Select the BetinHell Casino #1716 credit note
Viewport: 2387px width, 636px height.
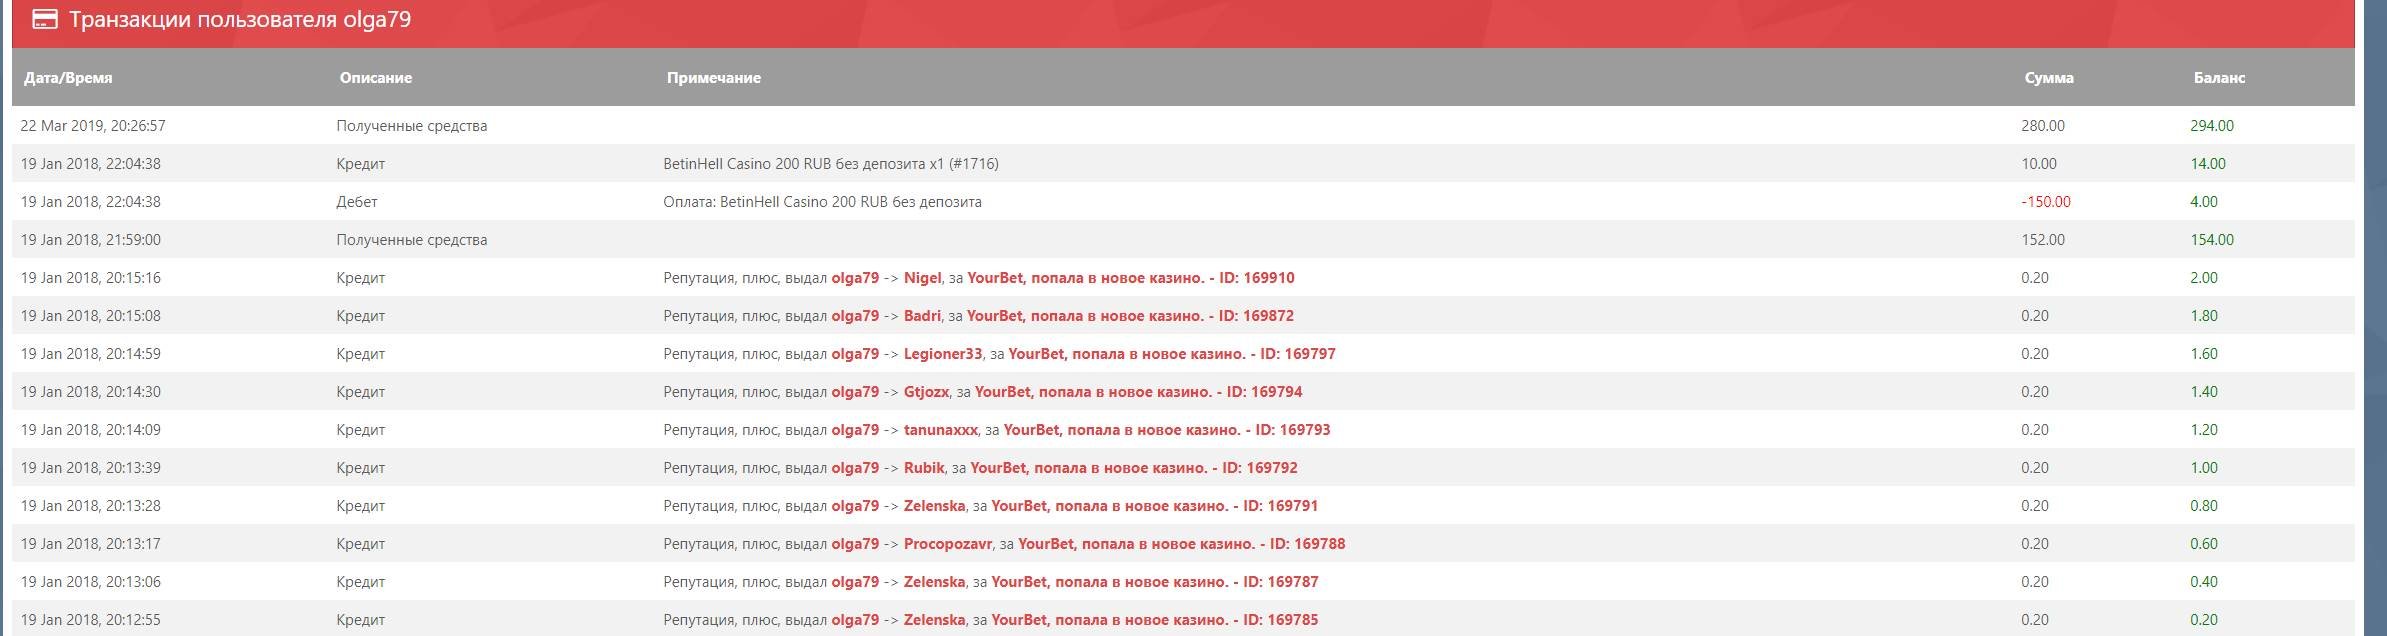(x=830, y=164)
